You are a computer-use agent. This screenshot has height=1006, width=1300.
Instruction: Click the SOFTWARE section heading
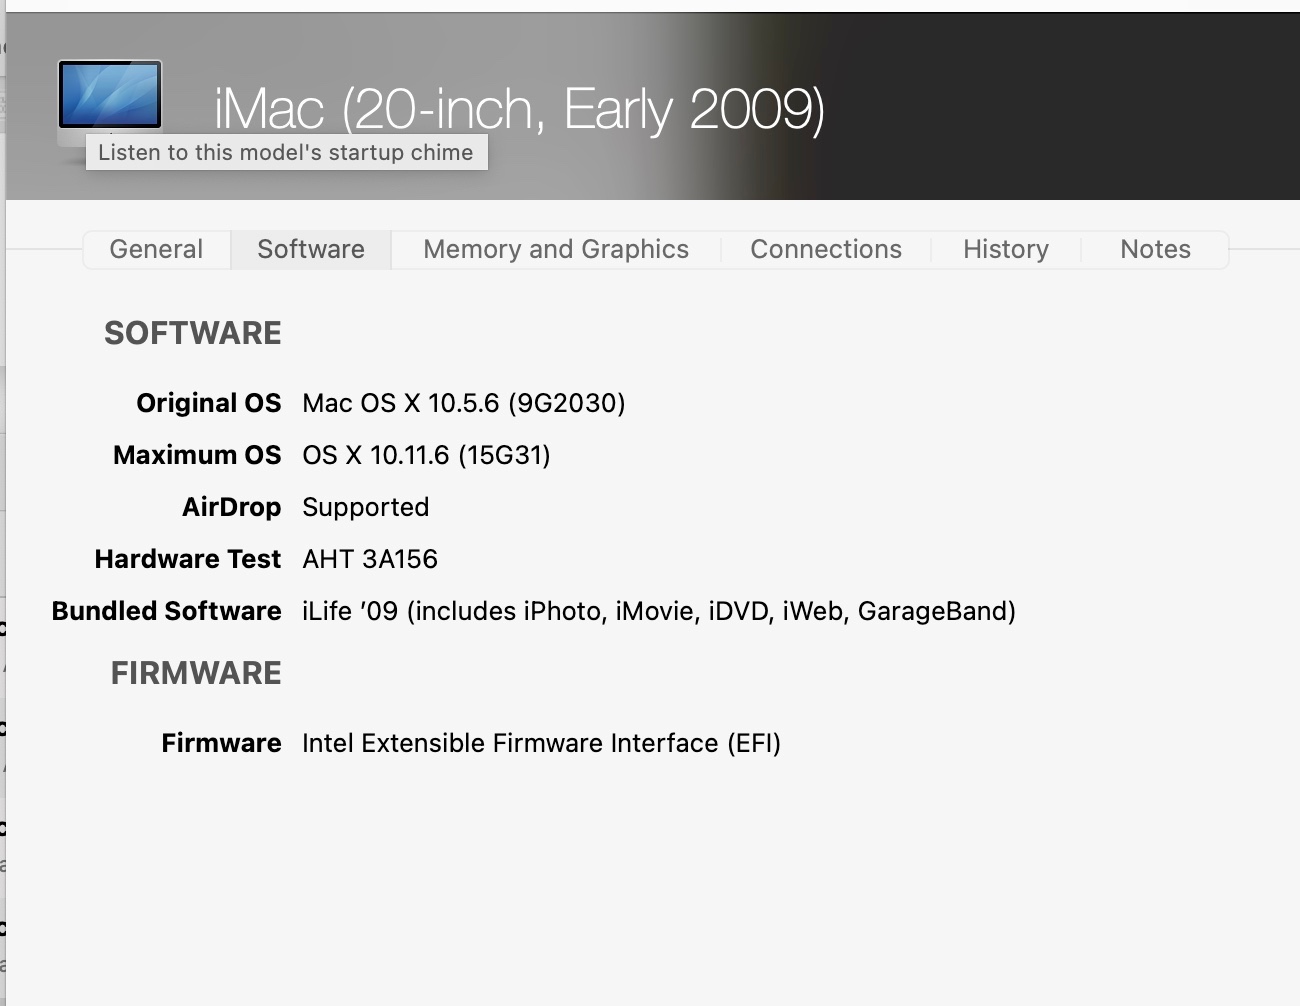193,333
